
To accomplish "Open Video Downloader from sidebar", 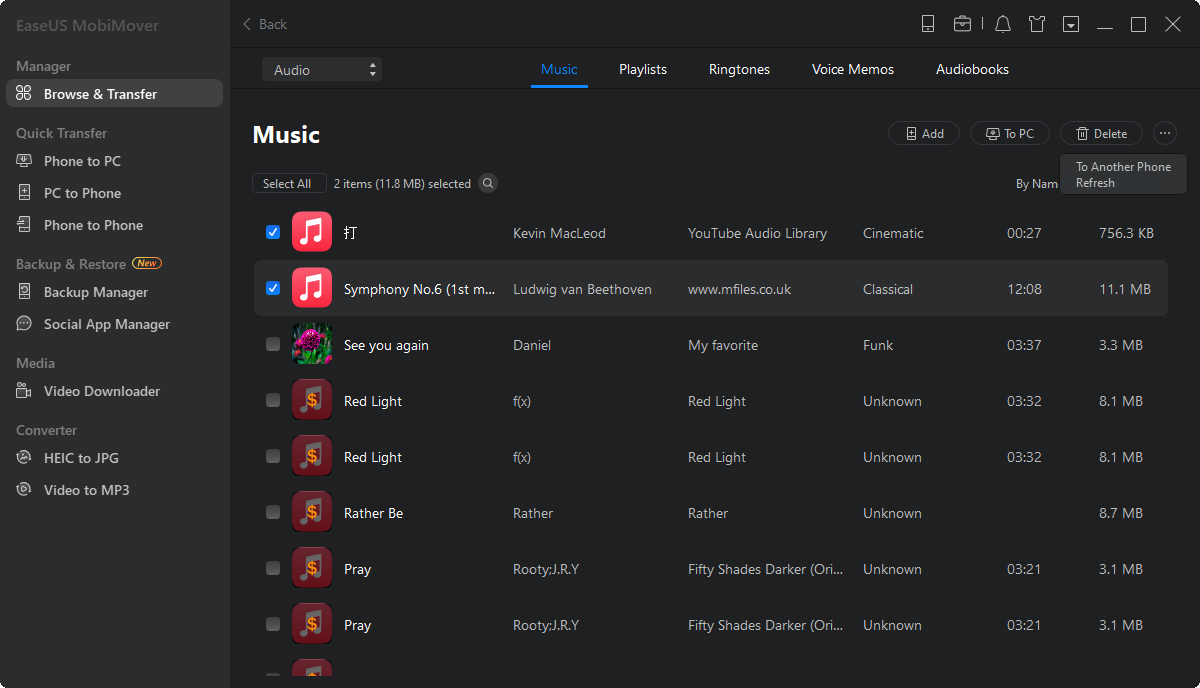I will tap(101, 391).
